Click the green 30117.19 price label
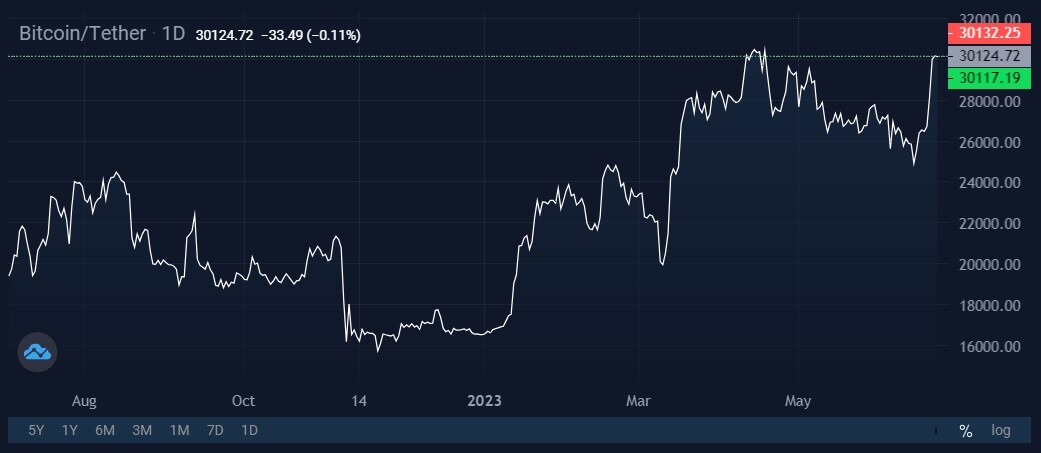This screenshot has width=1041, height=453. (989, 78)
